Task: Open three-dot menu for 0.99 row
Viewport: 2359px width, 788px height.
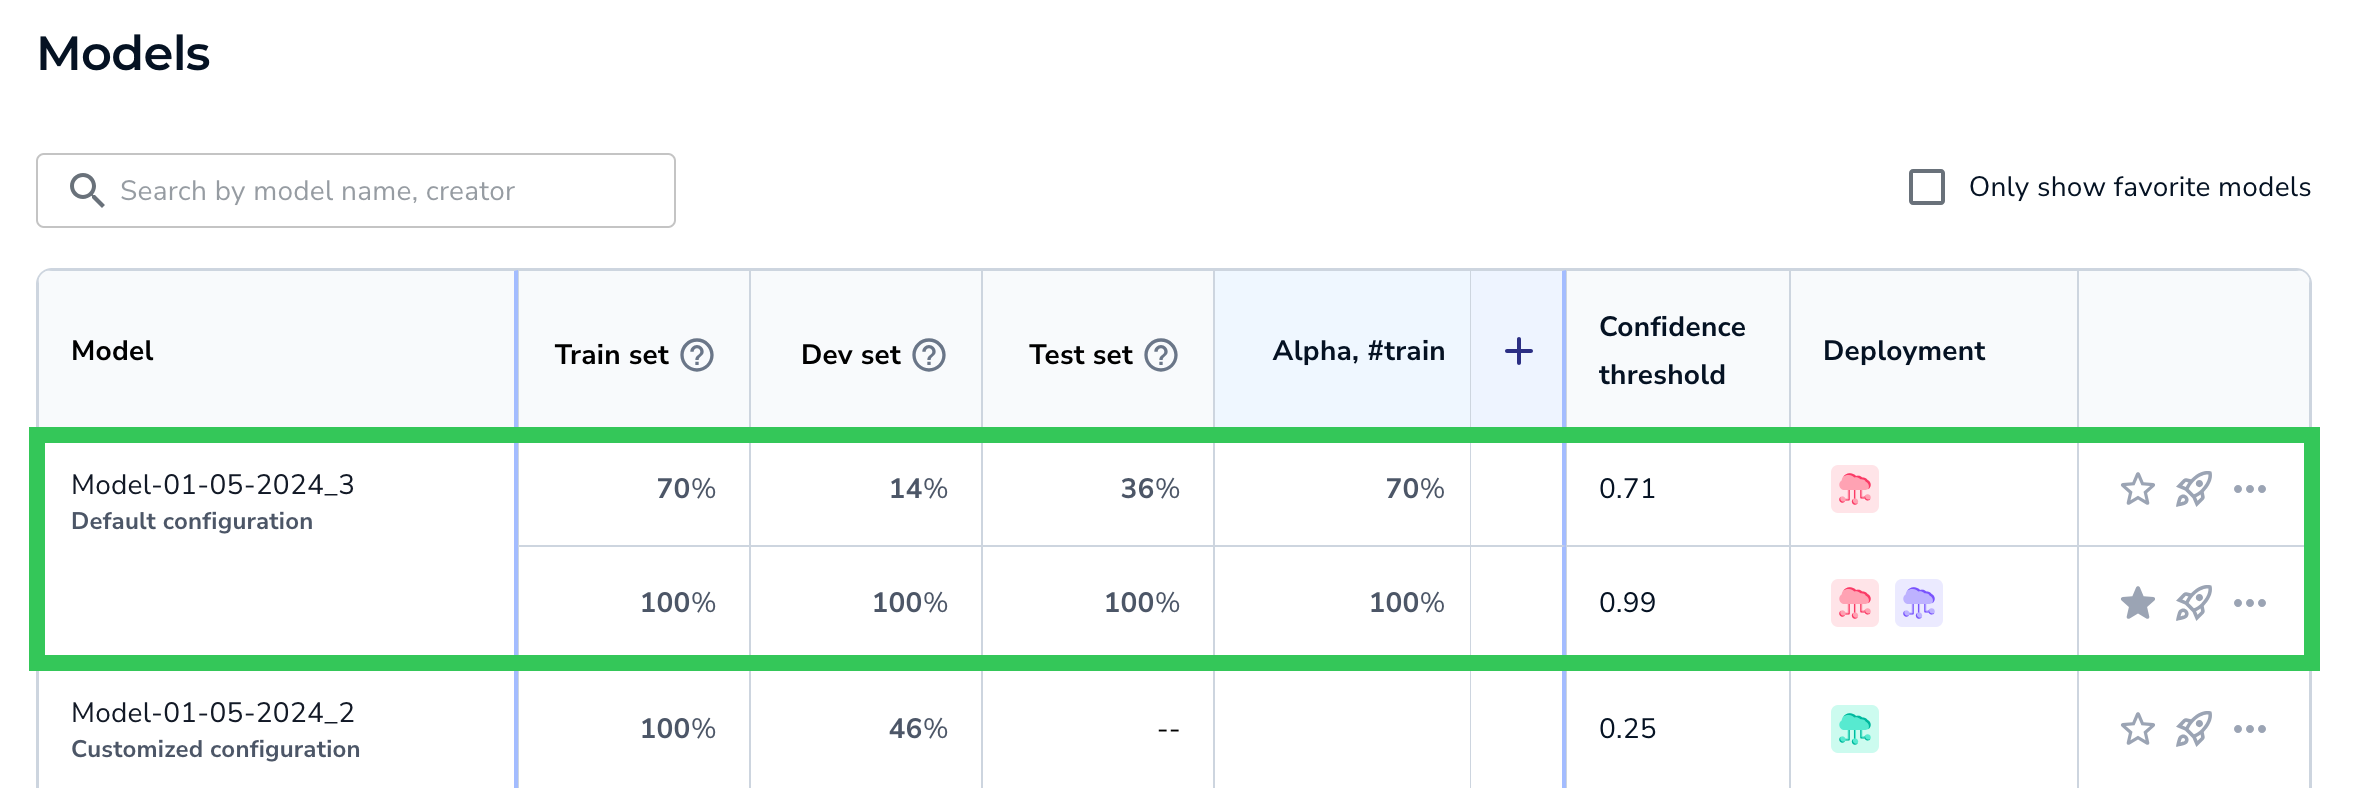Action: [x=2249, y=603]
